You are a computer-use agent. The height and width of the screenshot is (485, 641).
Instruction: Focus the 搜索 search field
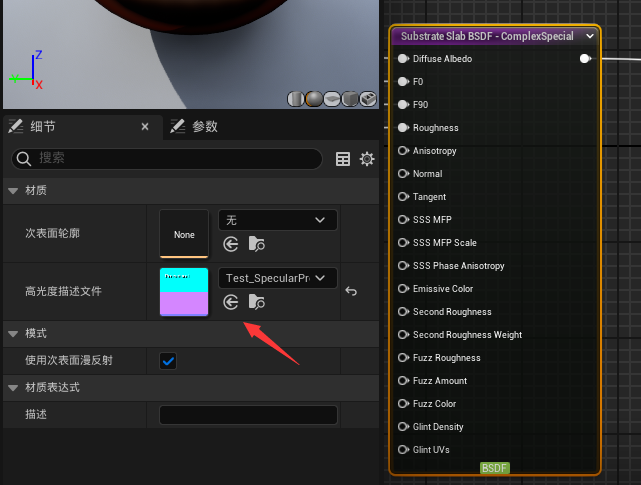tap(167, 159)
